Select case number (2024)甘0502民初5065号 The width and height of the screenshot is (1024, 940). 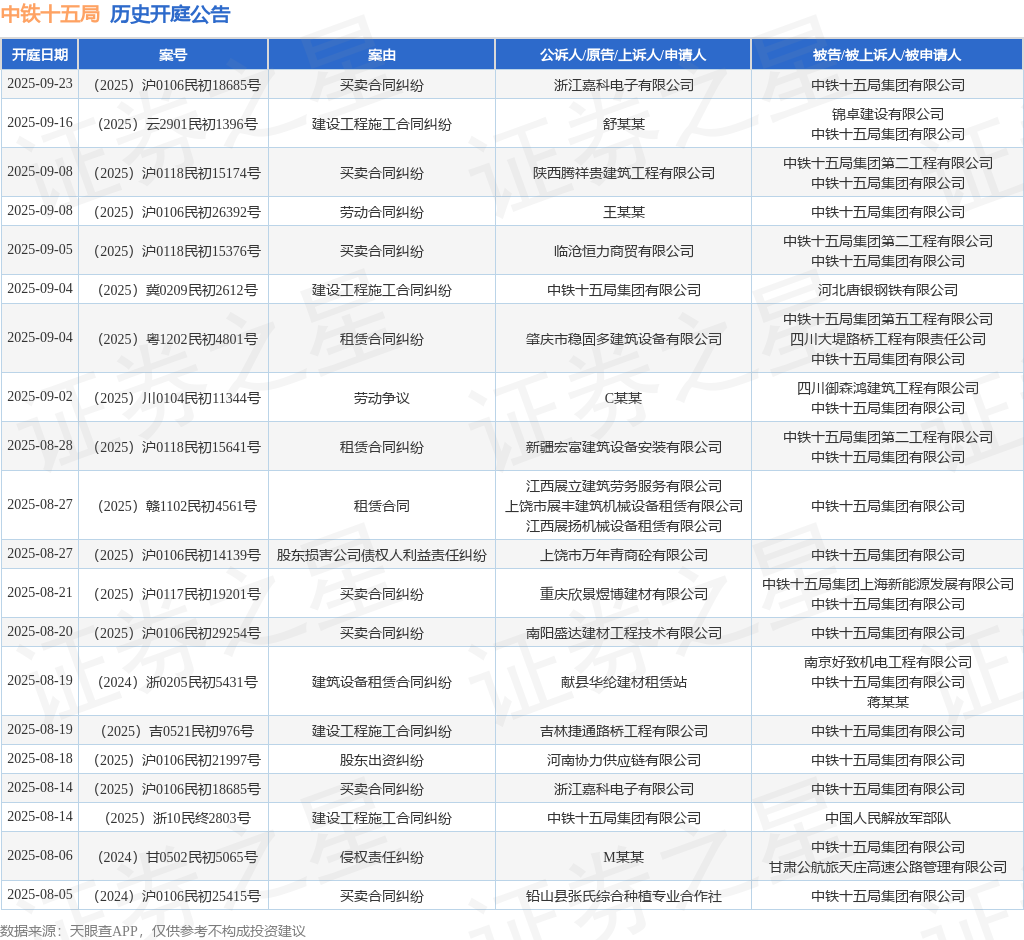[x=177, y=857]
